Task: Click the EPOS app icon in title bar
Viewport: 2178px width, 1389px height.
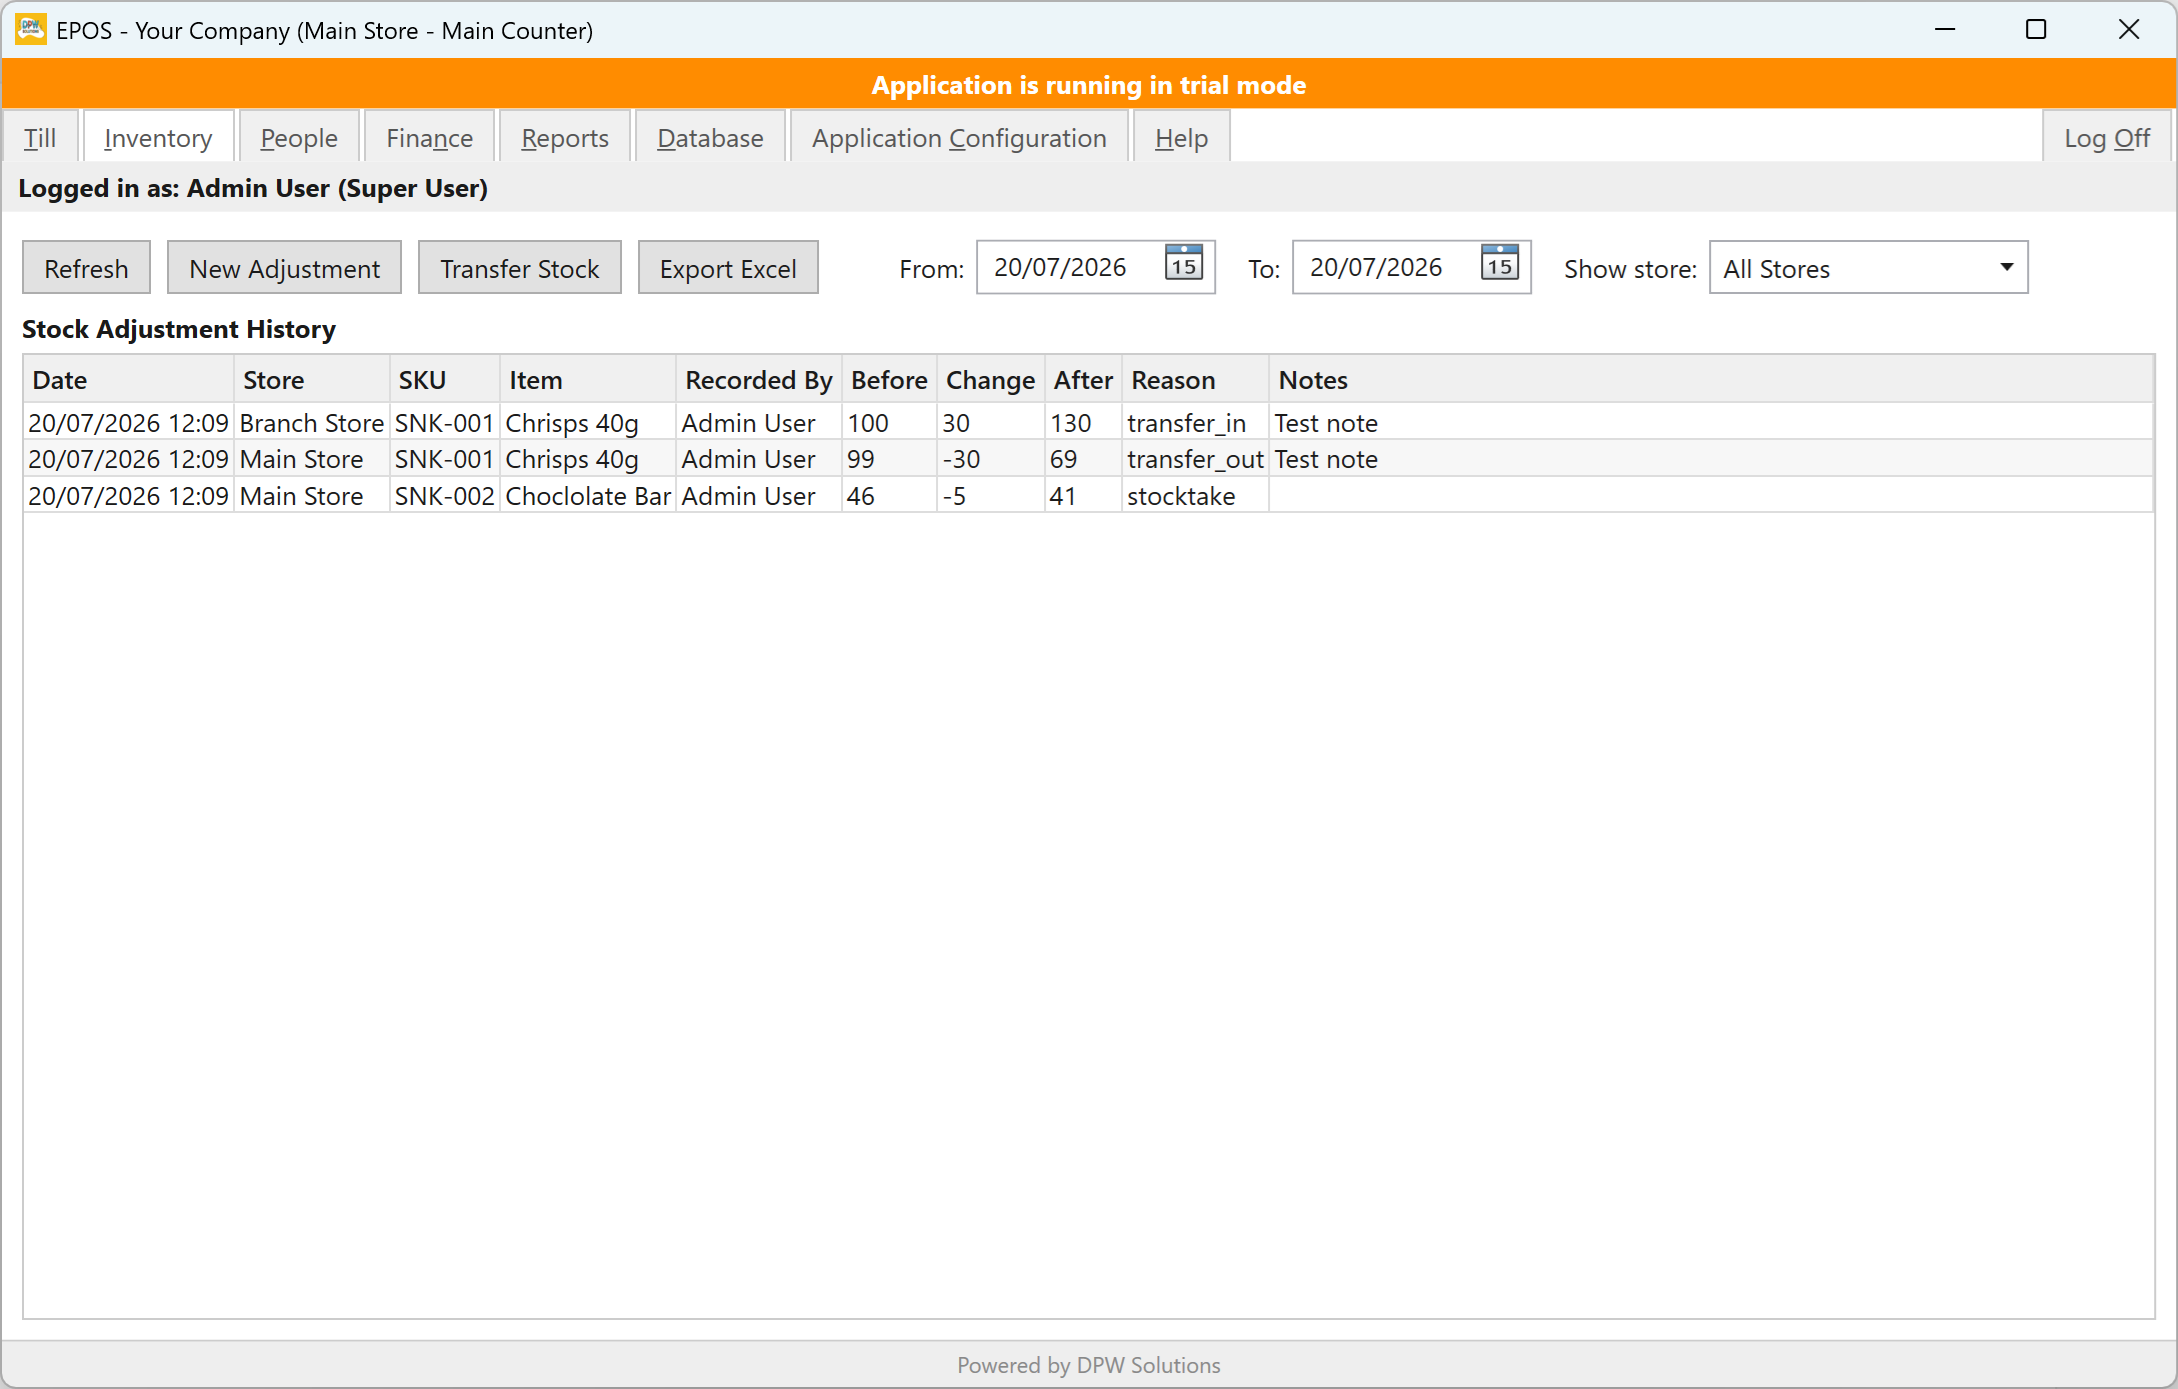Action: point(31,30)
